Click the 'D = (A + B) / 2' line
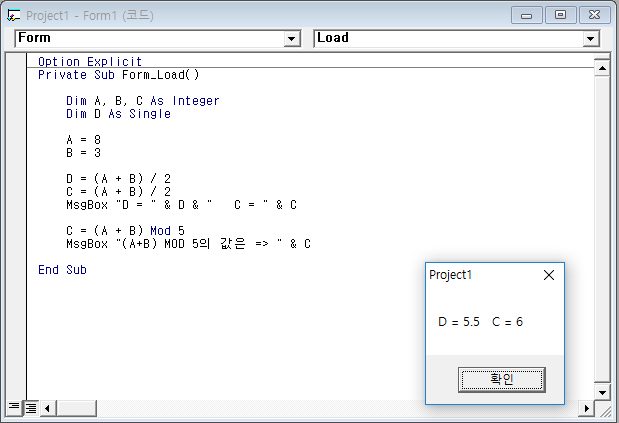This screenshot has height=423, width=619. (x=118, y=179)
